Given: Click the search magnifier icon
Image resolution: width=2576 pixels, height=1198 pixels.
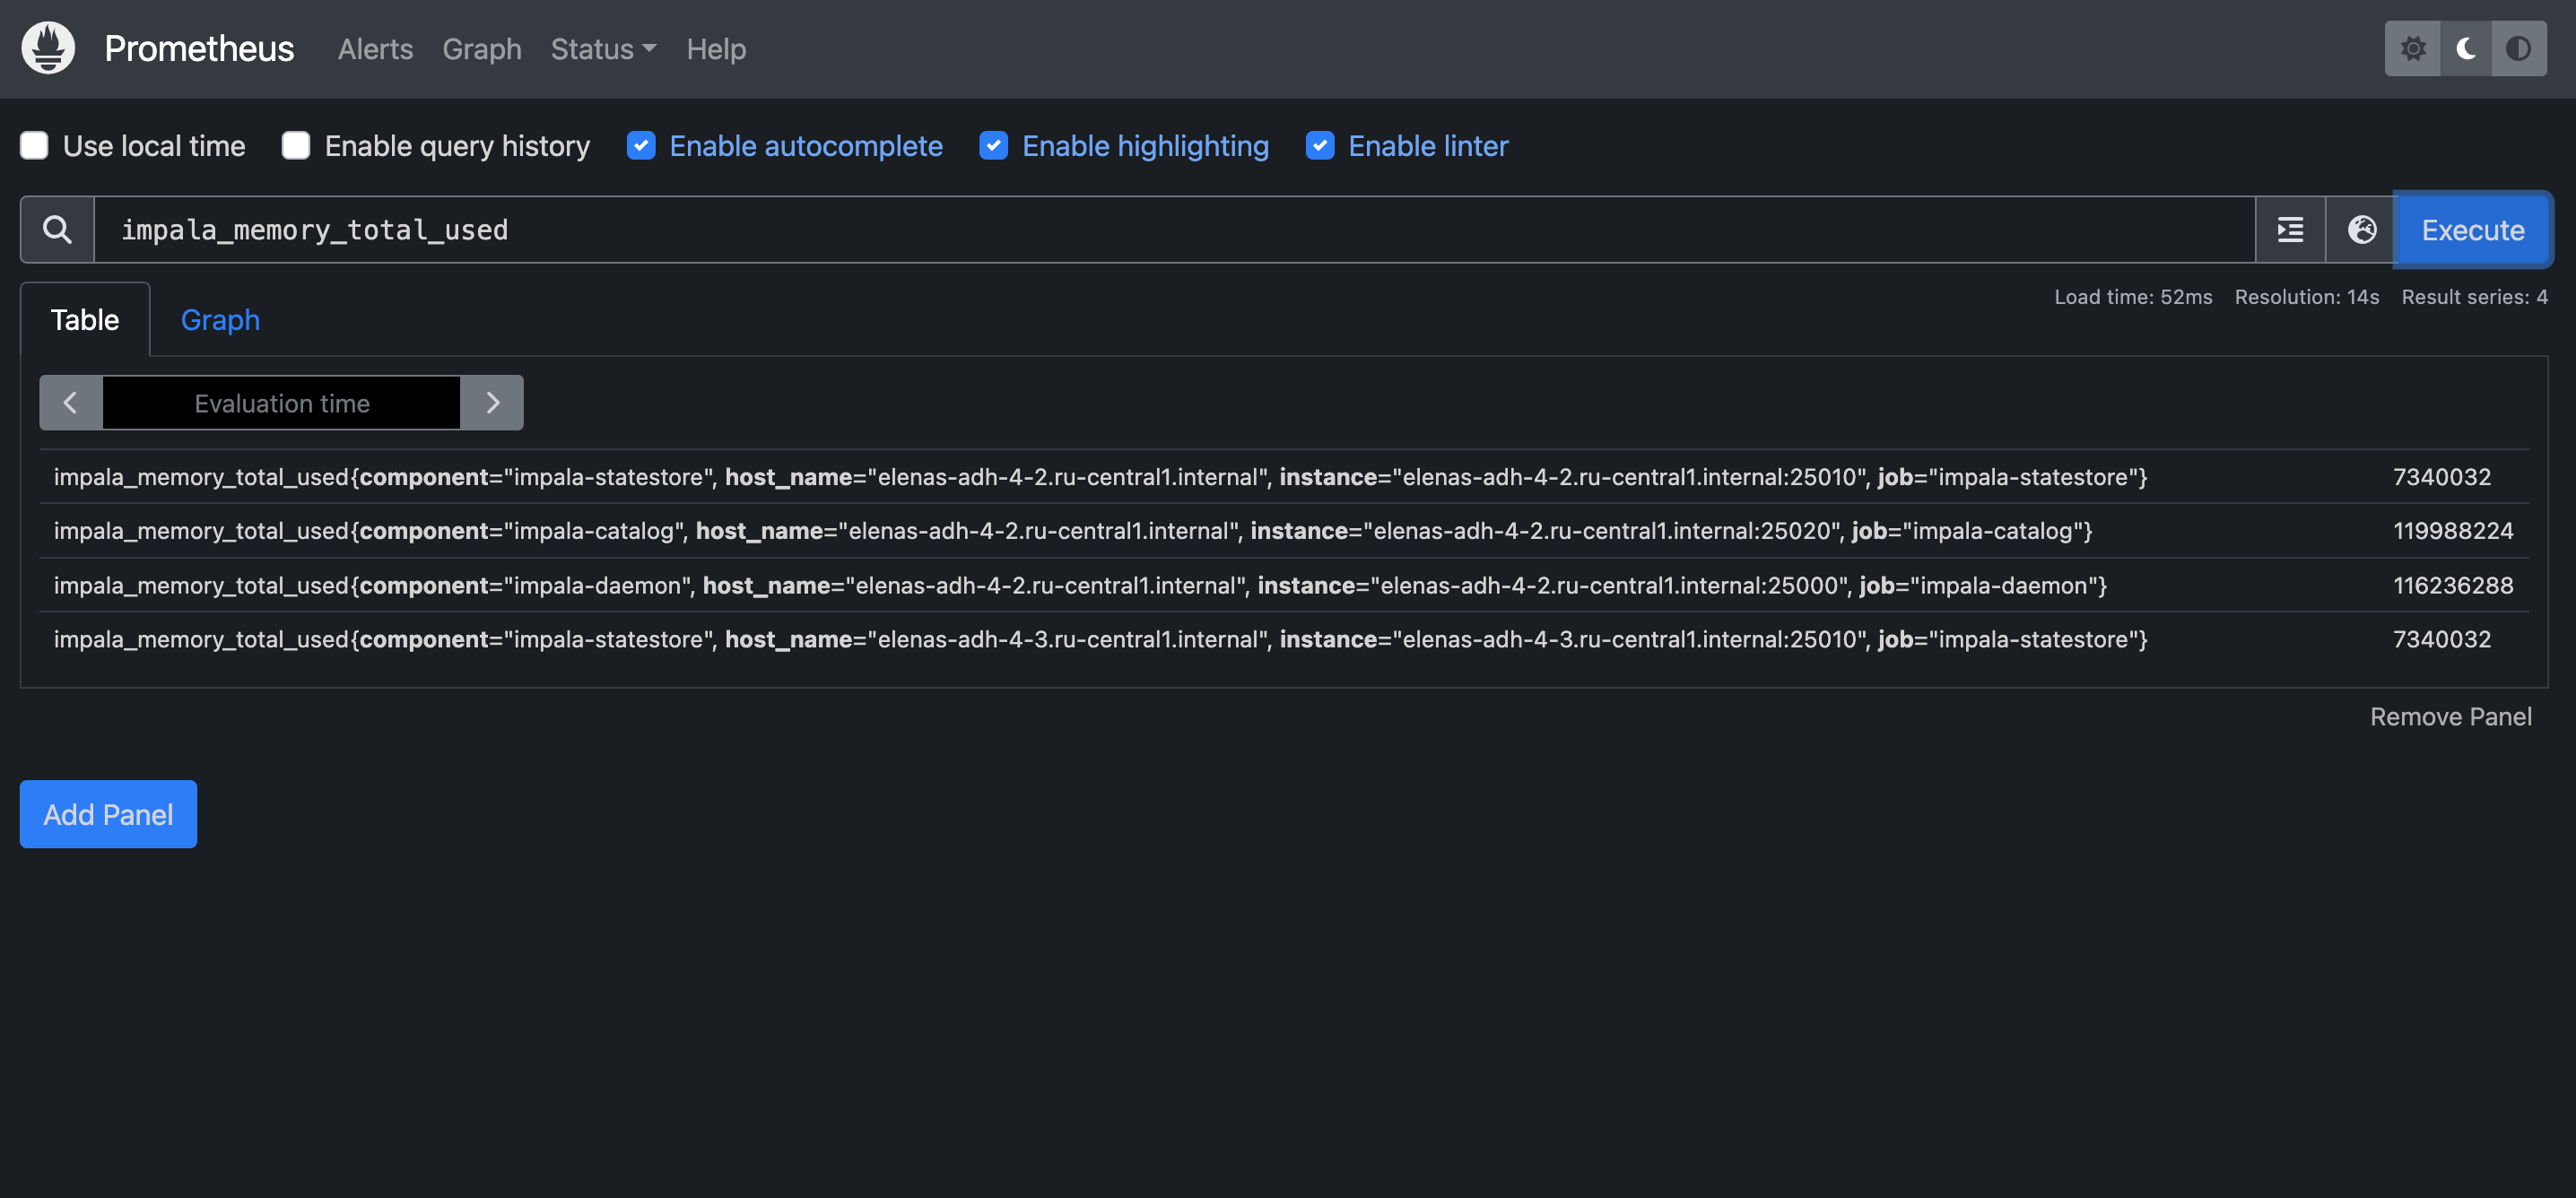Looking at the screenshot, I should (x=57, y=230).
